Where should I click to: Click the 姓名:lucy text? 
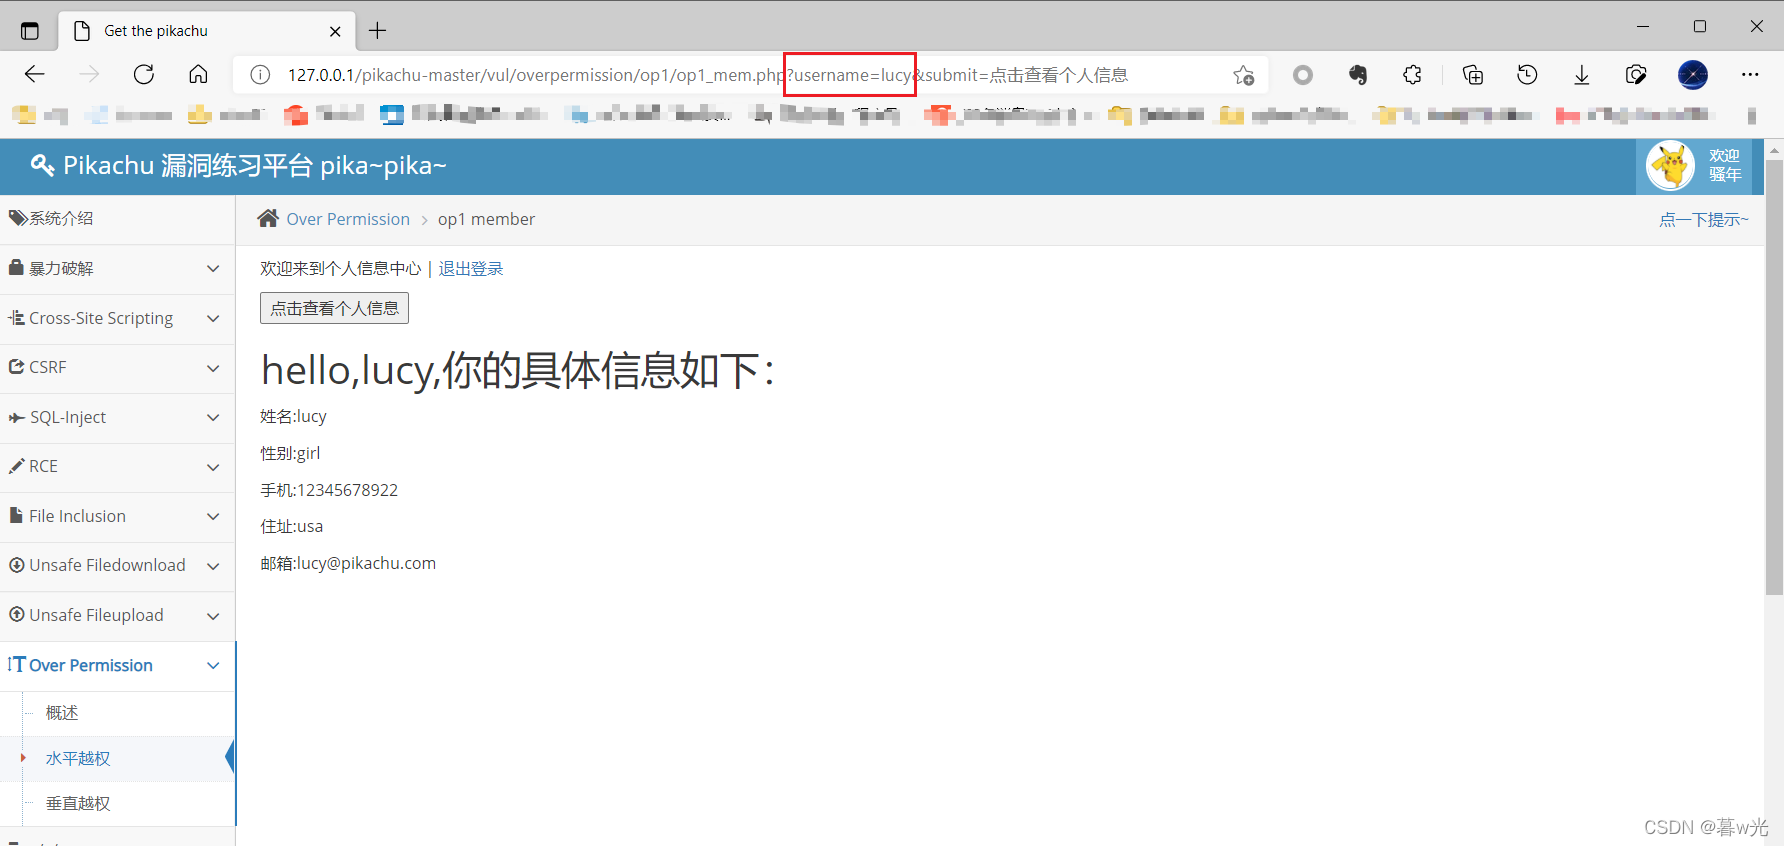(293, 416)
